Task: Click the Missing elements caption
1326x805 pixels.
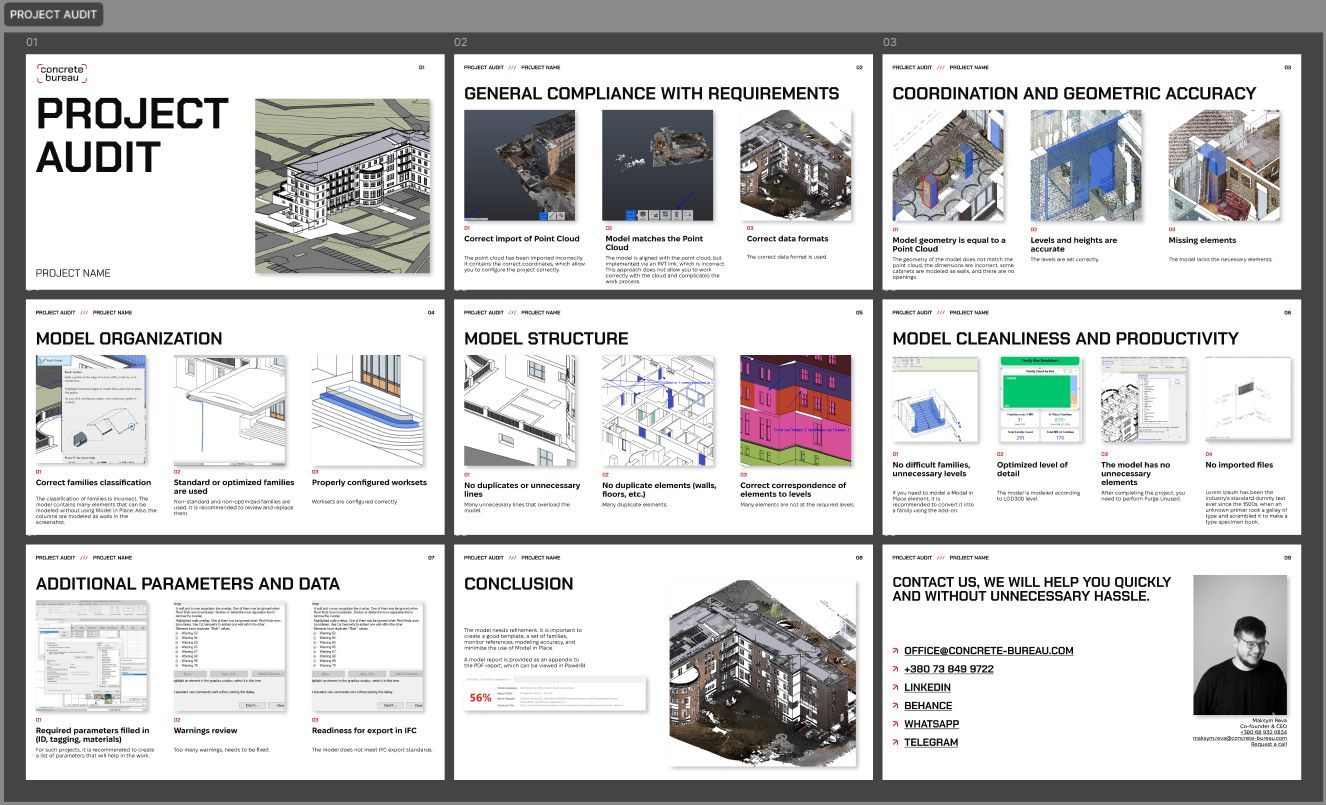Action: (1202, 240)
